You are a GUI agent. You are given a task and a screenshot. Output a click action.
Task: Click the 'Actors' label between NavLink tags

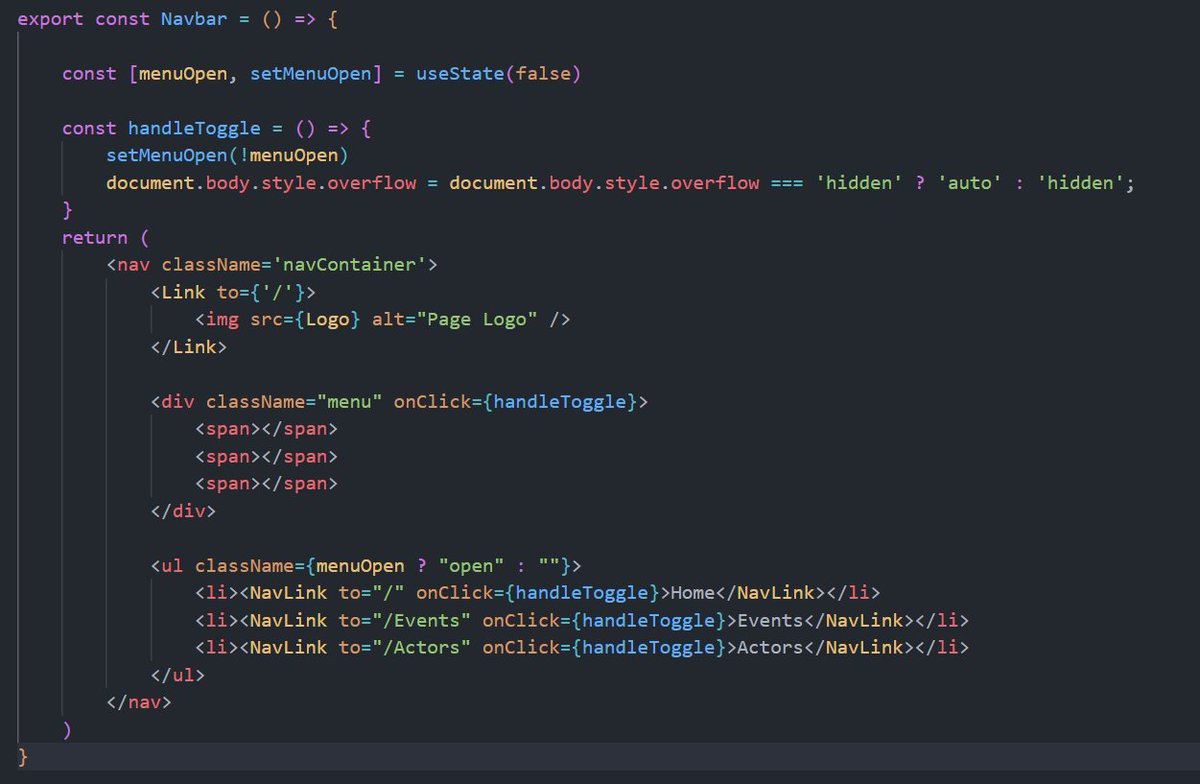point(769,647)
